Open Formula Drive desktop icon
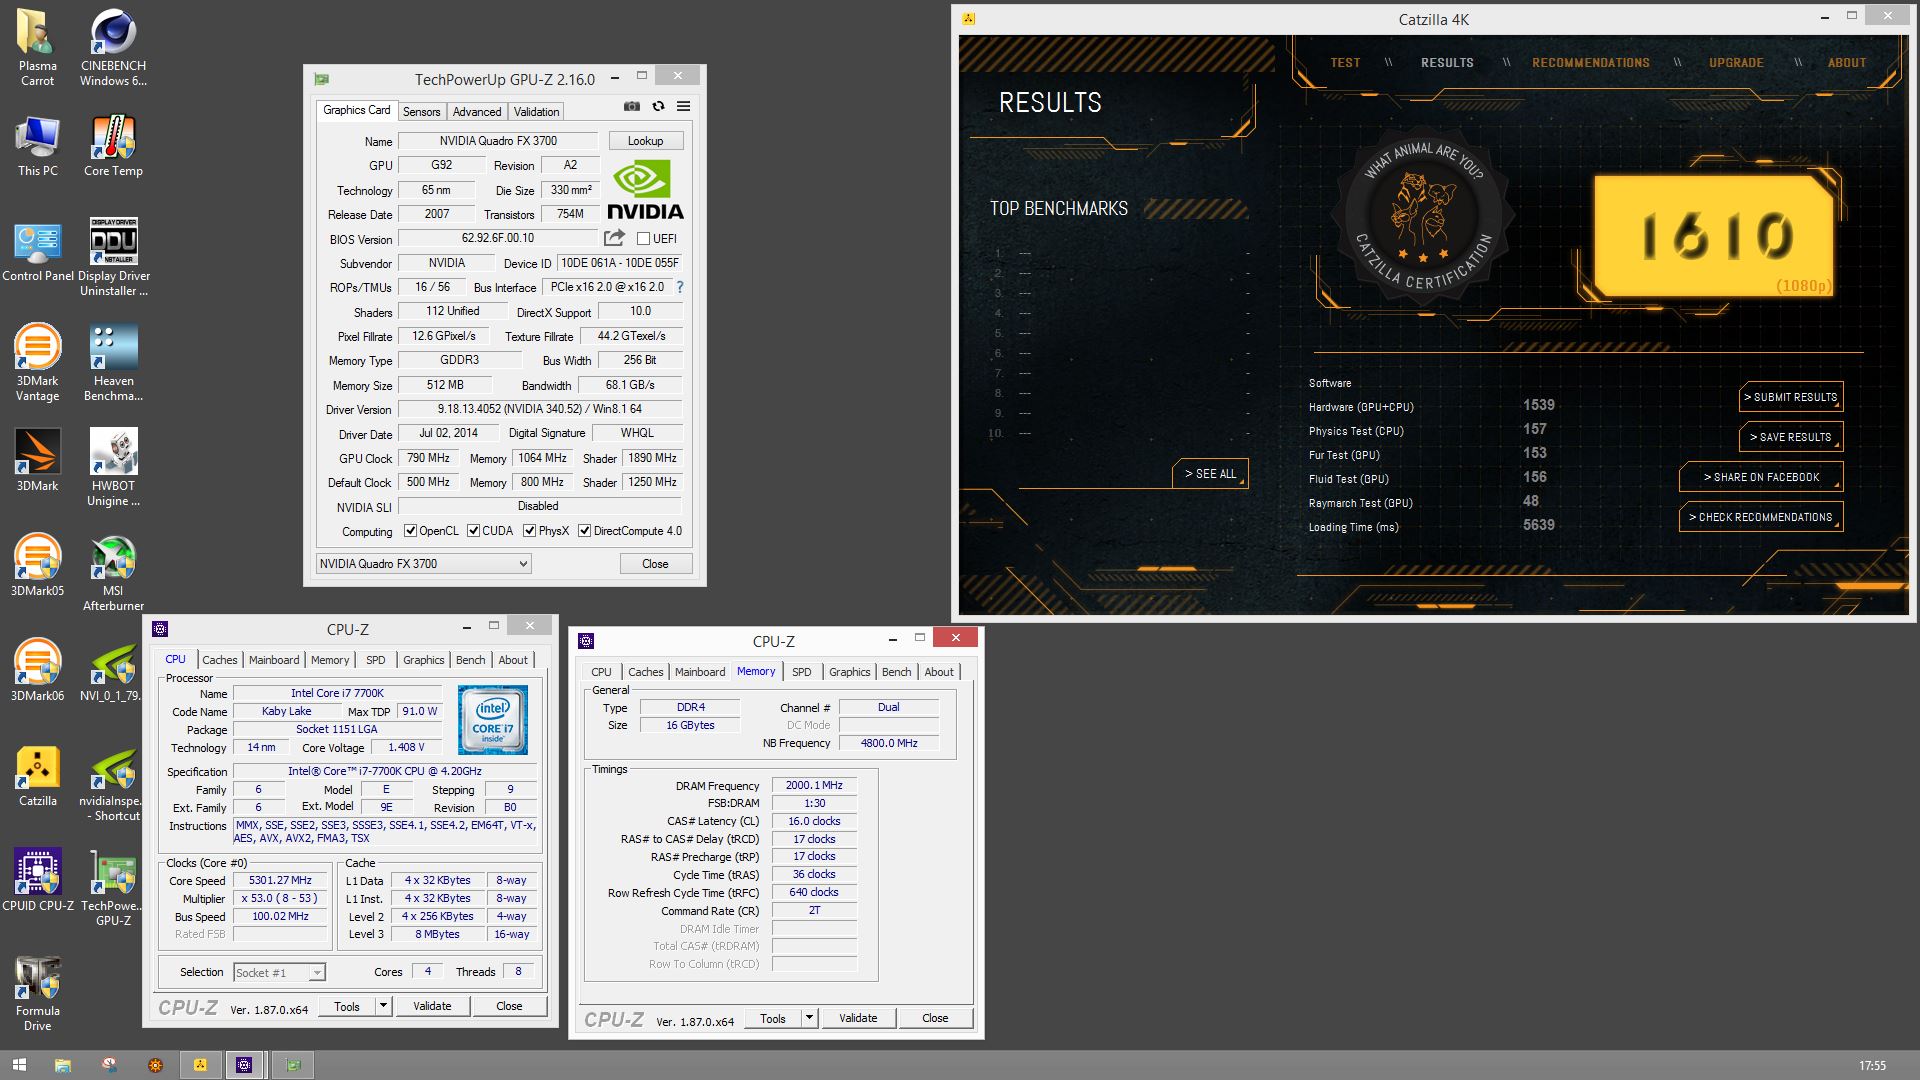1920x1080 pixels. pyautogui.click(x=37, y=993)
